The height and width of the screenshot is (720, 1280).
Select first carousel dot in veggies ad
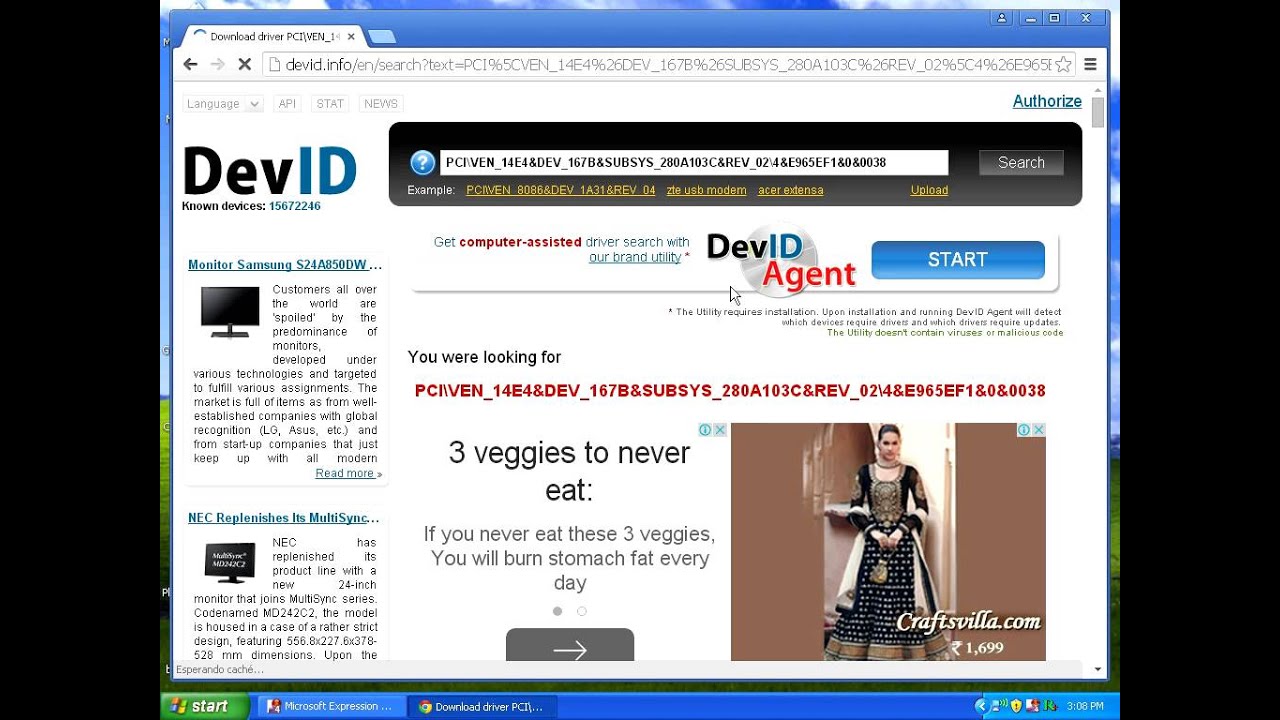(557, 611)
